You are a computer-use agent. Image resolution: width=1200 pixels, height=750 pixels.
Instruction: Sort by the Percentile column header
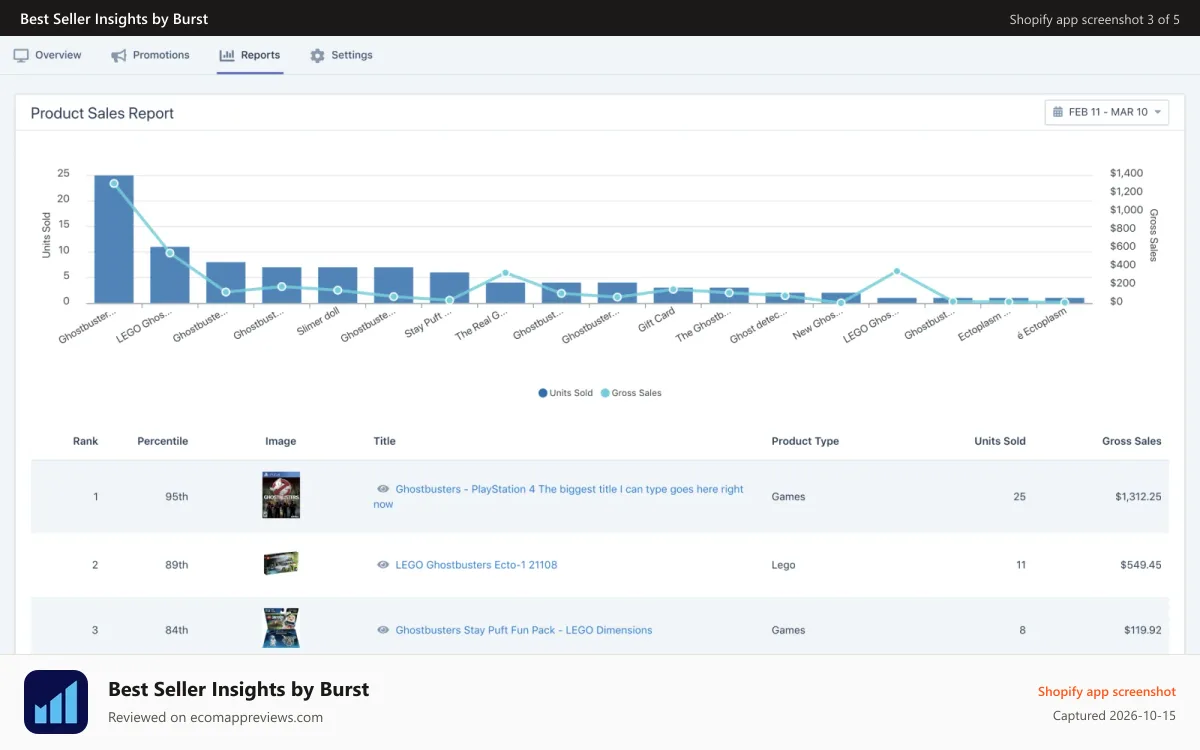pyautogui.click(x=163, y=441)
